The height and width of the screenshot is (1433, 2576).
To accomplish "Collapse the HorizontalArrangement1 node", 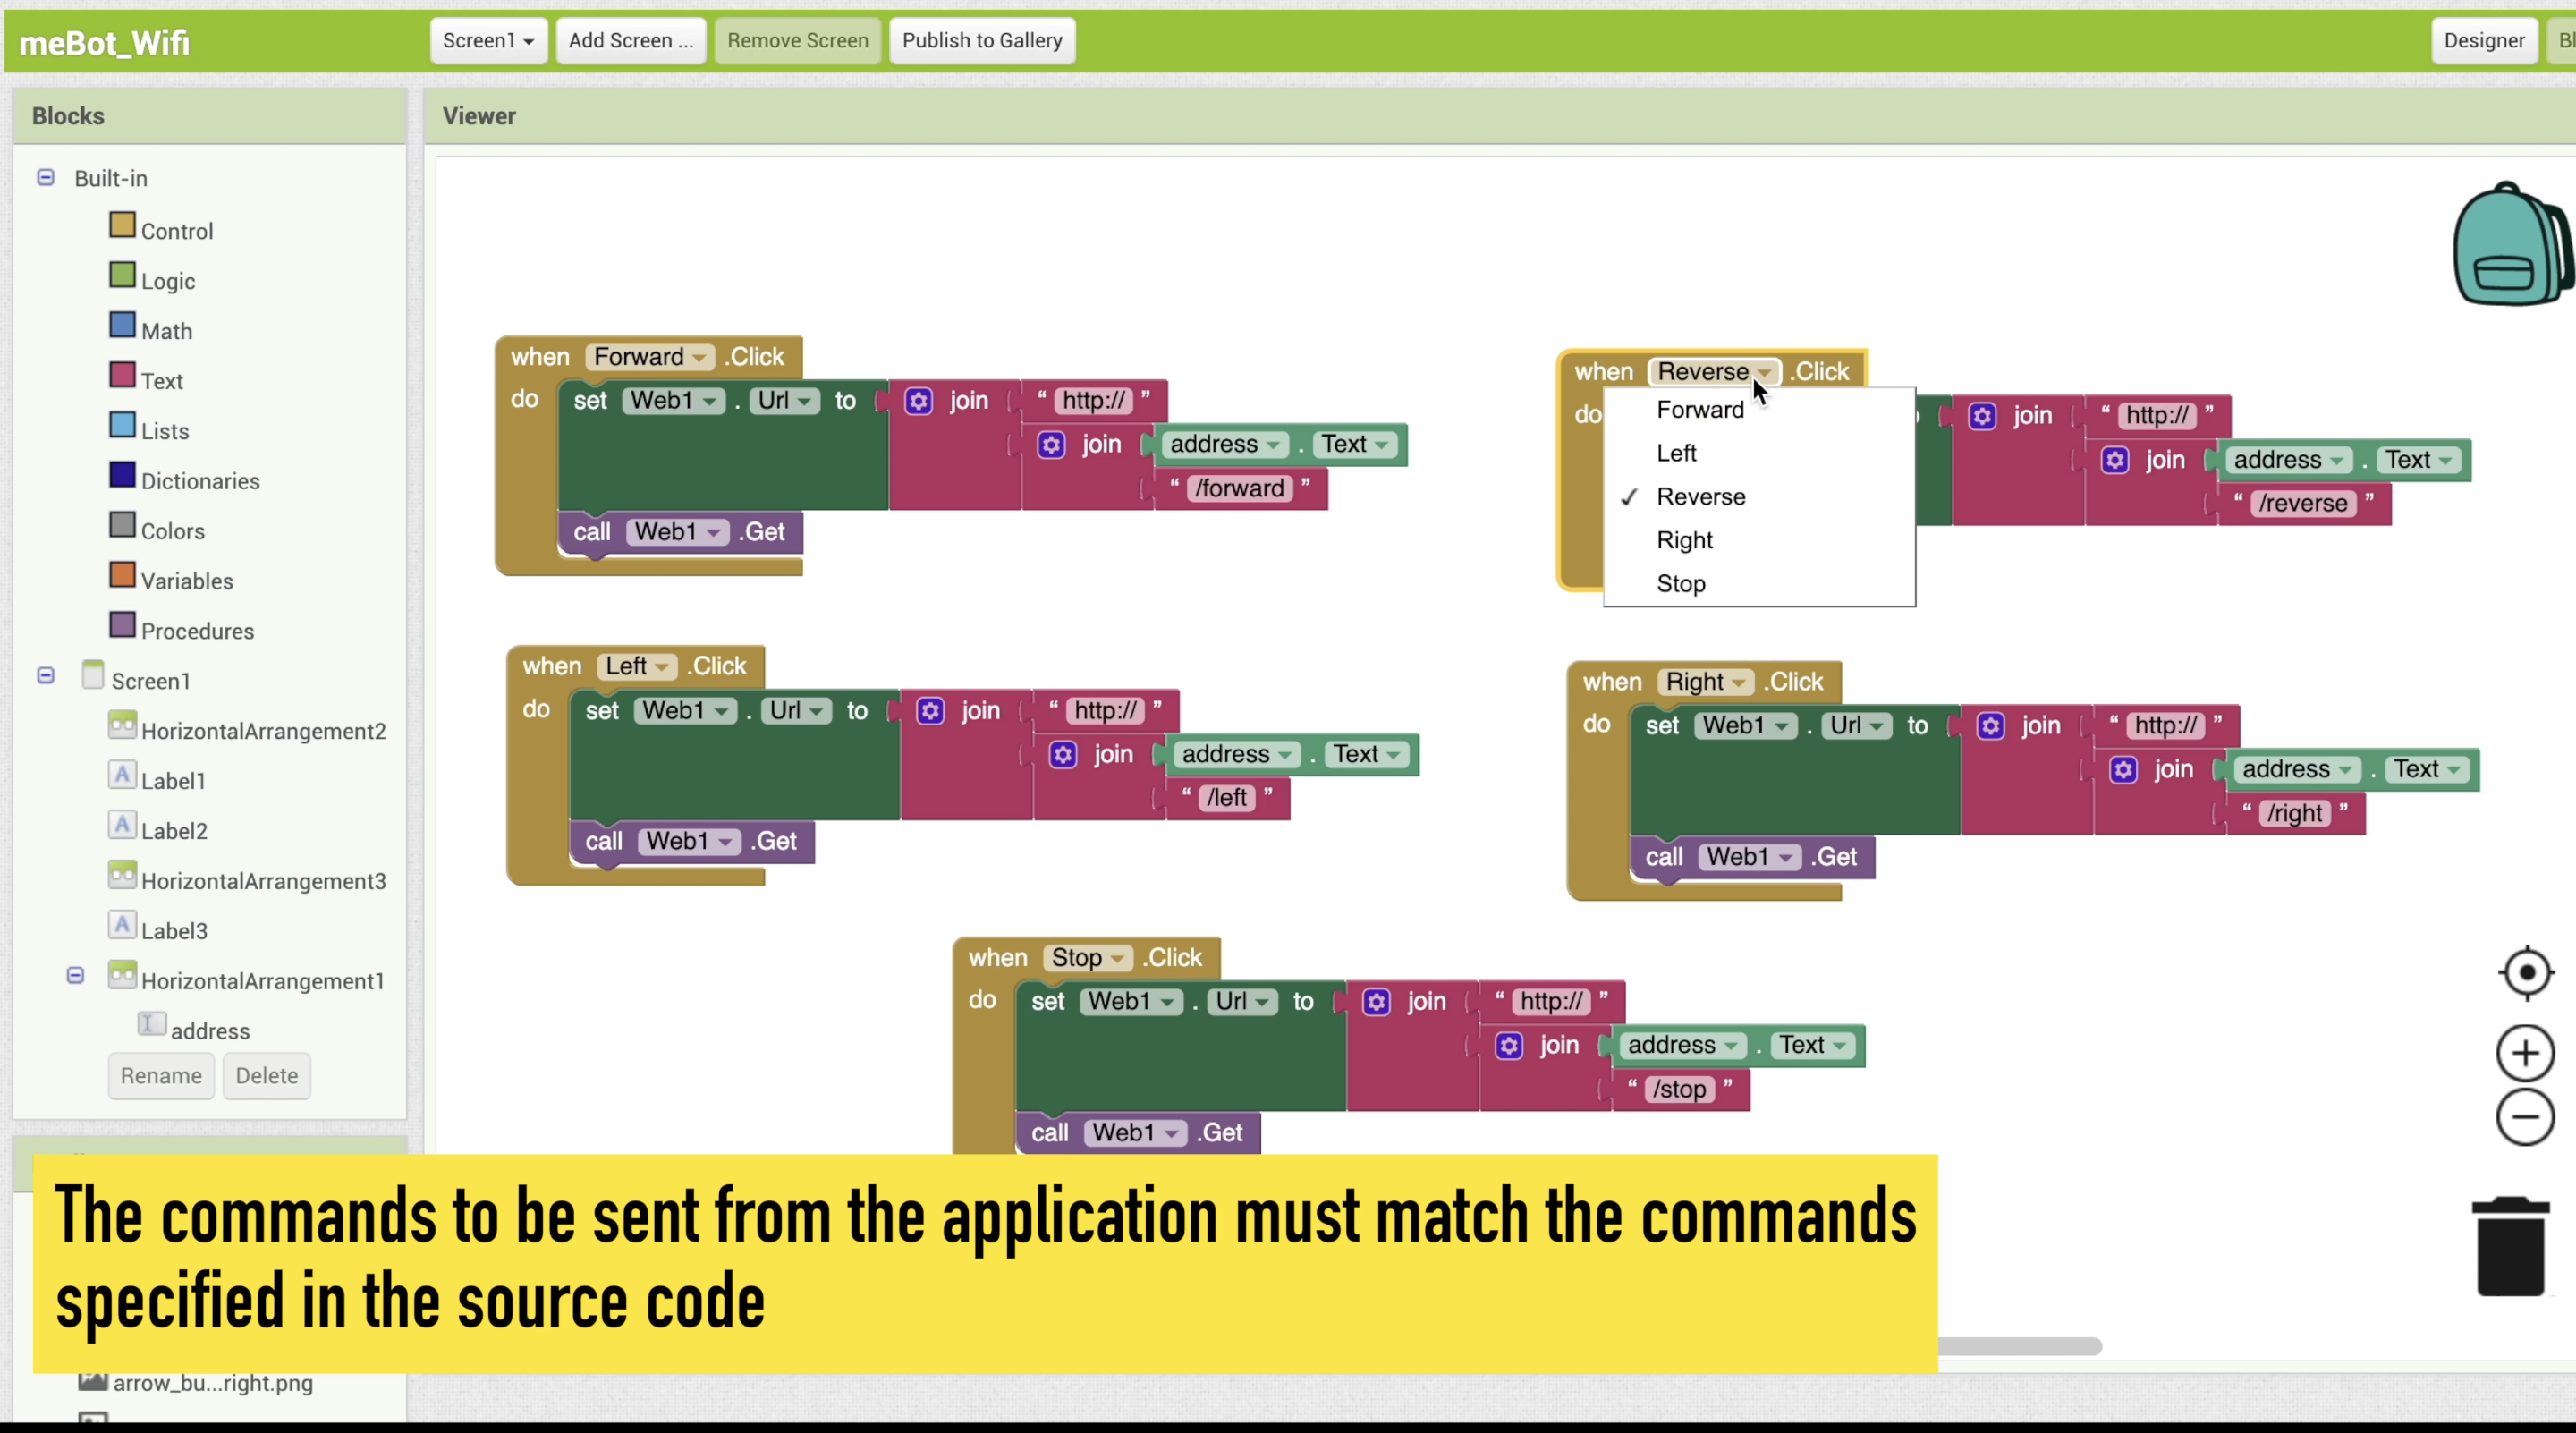I will [75, 976].
